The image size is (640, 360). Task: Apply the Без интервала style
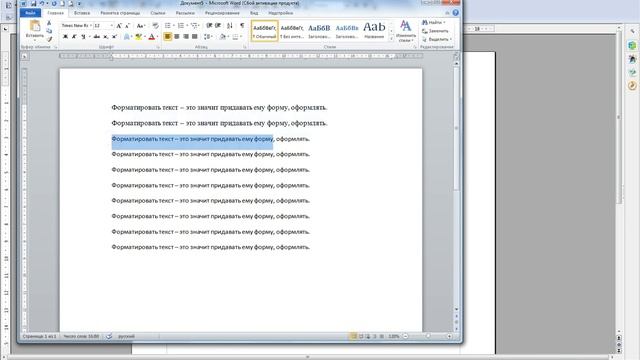point(292,31)
